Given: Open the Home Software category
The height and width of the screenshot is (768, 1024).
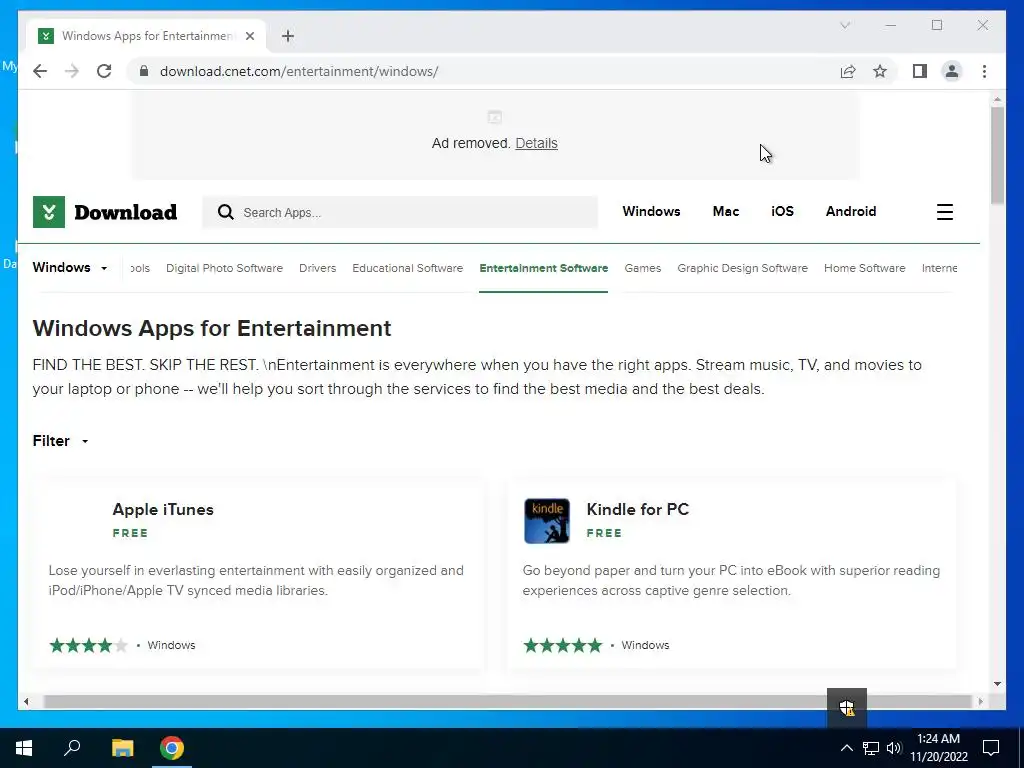Looking at the screenshot, I should tap(865, 268).
